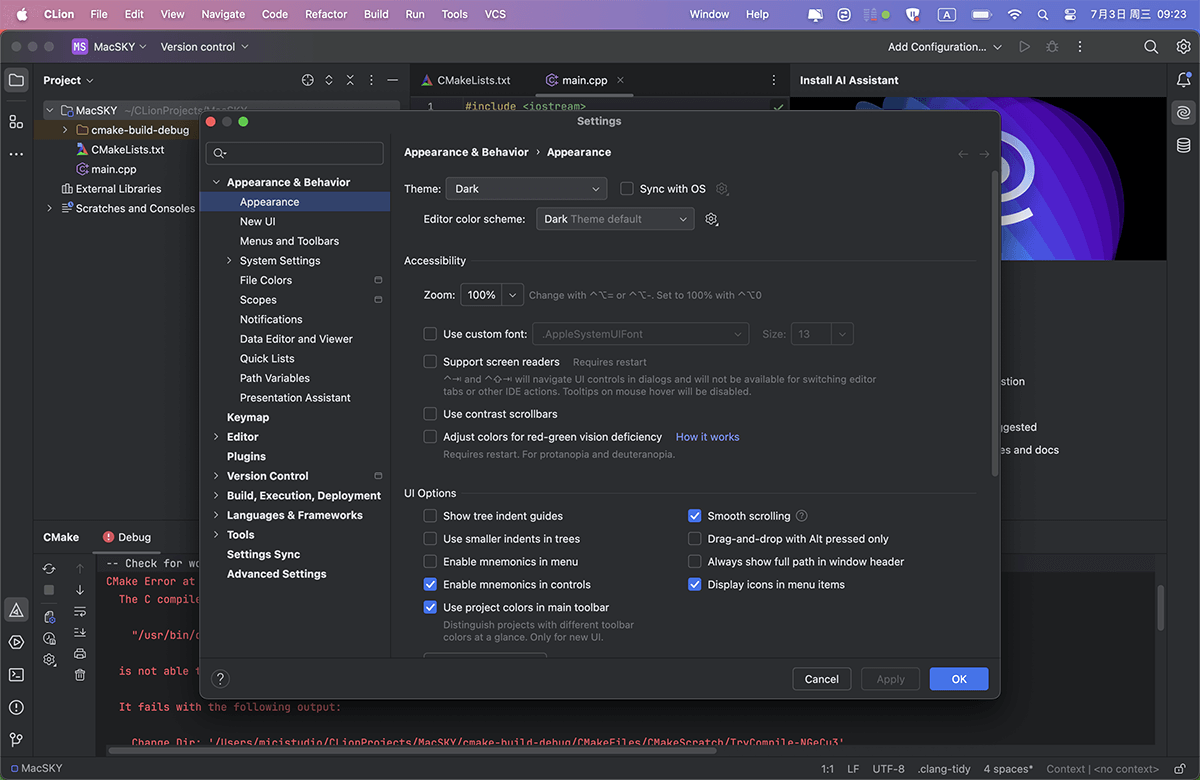Click the OK button

click(x=959, y=679)
